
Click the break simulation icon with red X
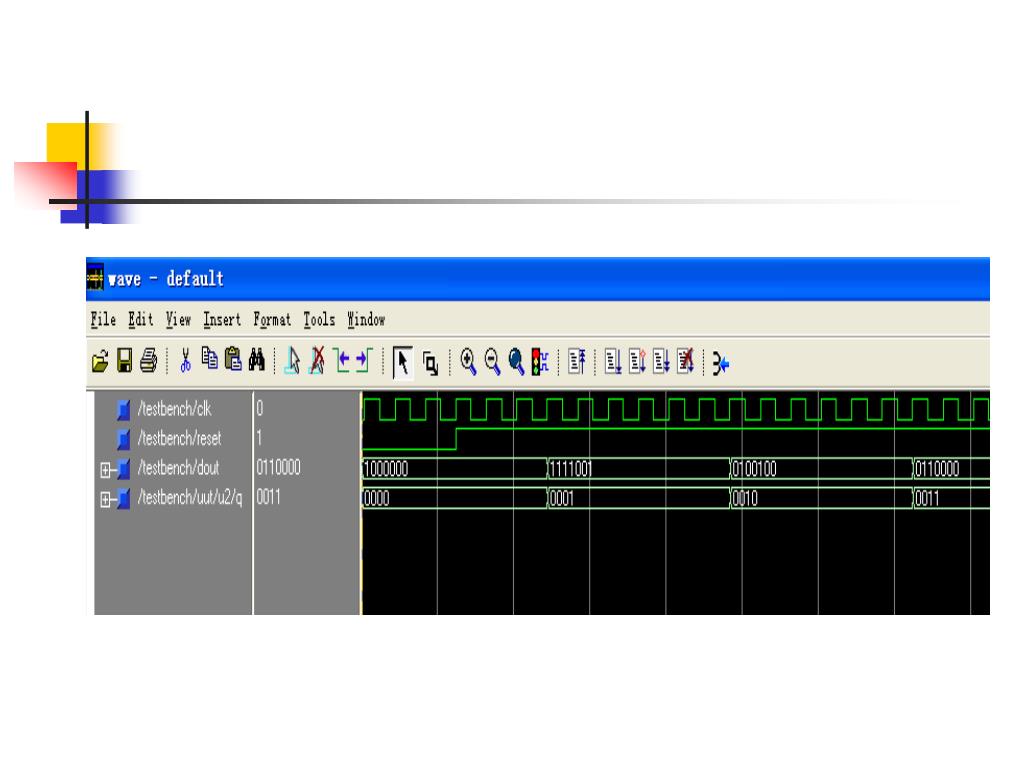(x=685, y=361)
